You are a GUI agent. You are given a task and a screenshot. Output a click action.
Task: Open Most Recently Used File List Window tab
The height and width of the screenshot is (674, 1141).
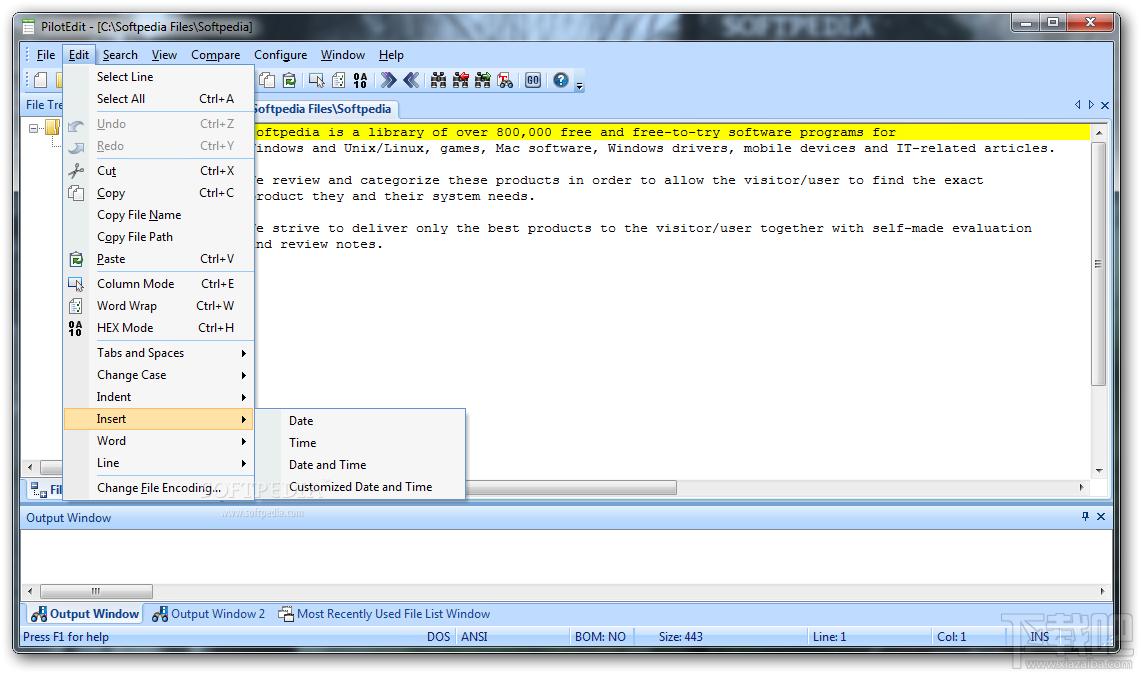tap(384, 614)
